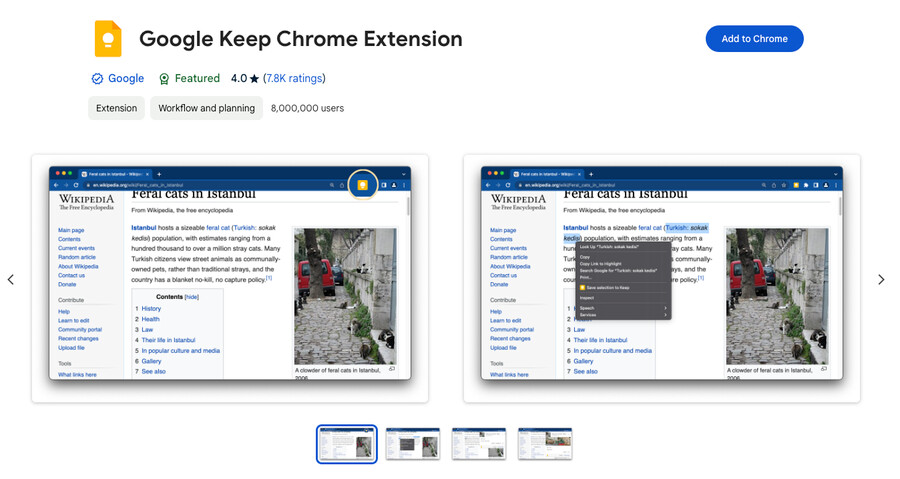Select the Extension category chip
Viewport: 900px width, 479px height.
116,108
